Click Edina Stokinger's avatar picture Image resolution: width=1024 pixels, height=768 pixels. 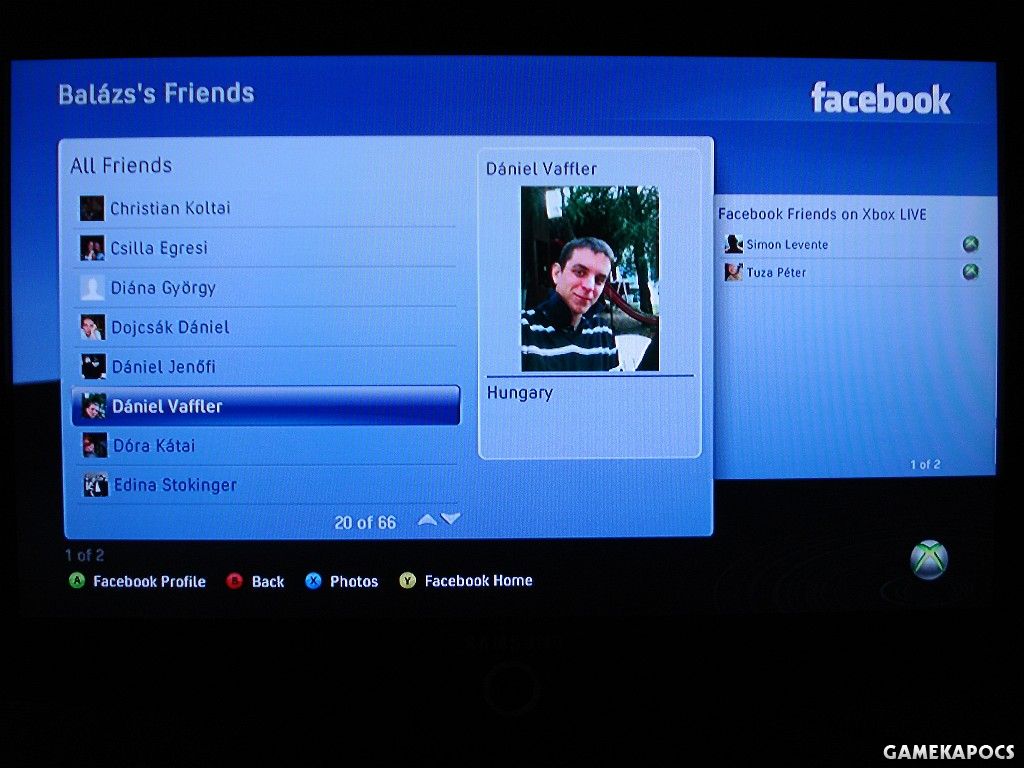tap(95, 485)
